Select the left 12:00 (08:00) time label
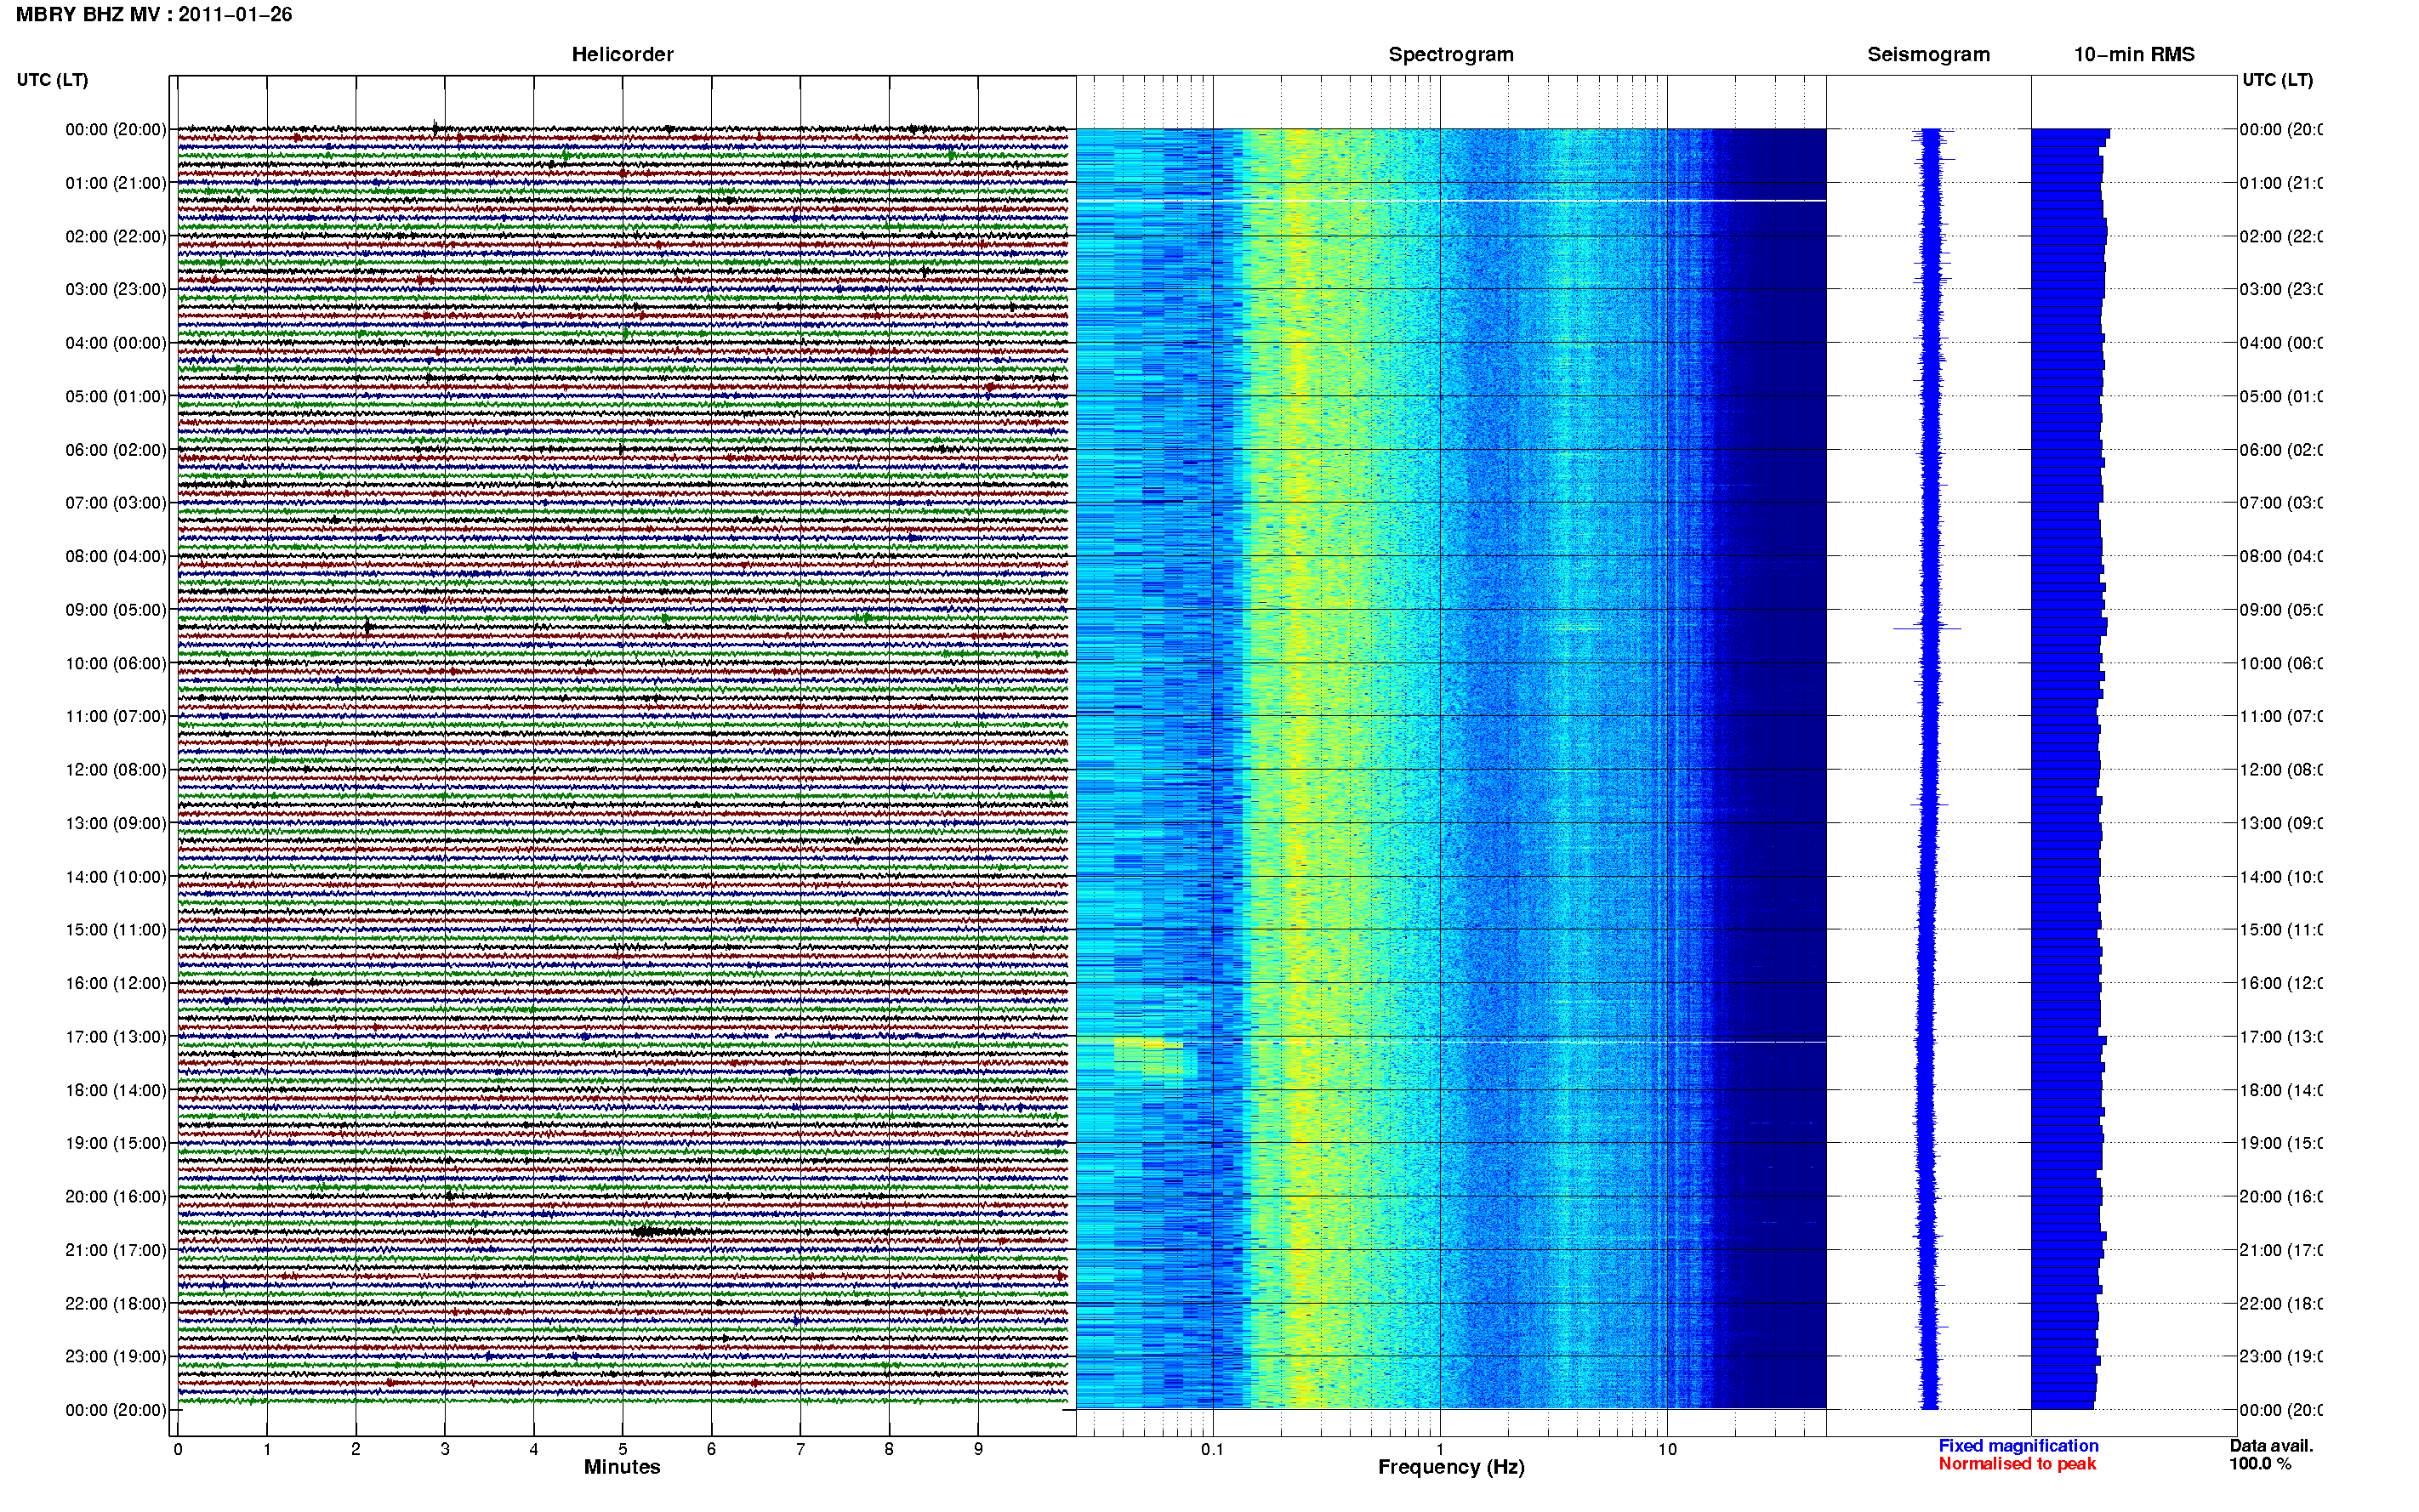Image resolution: width=2419 pixels, height=1512 pixels. (116, 770)
